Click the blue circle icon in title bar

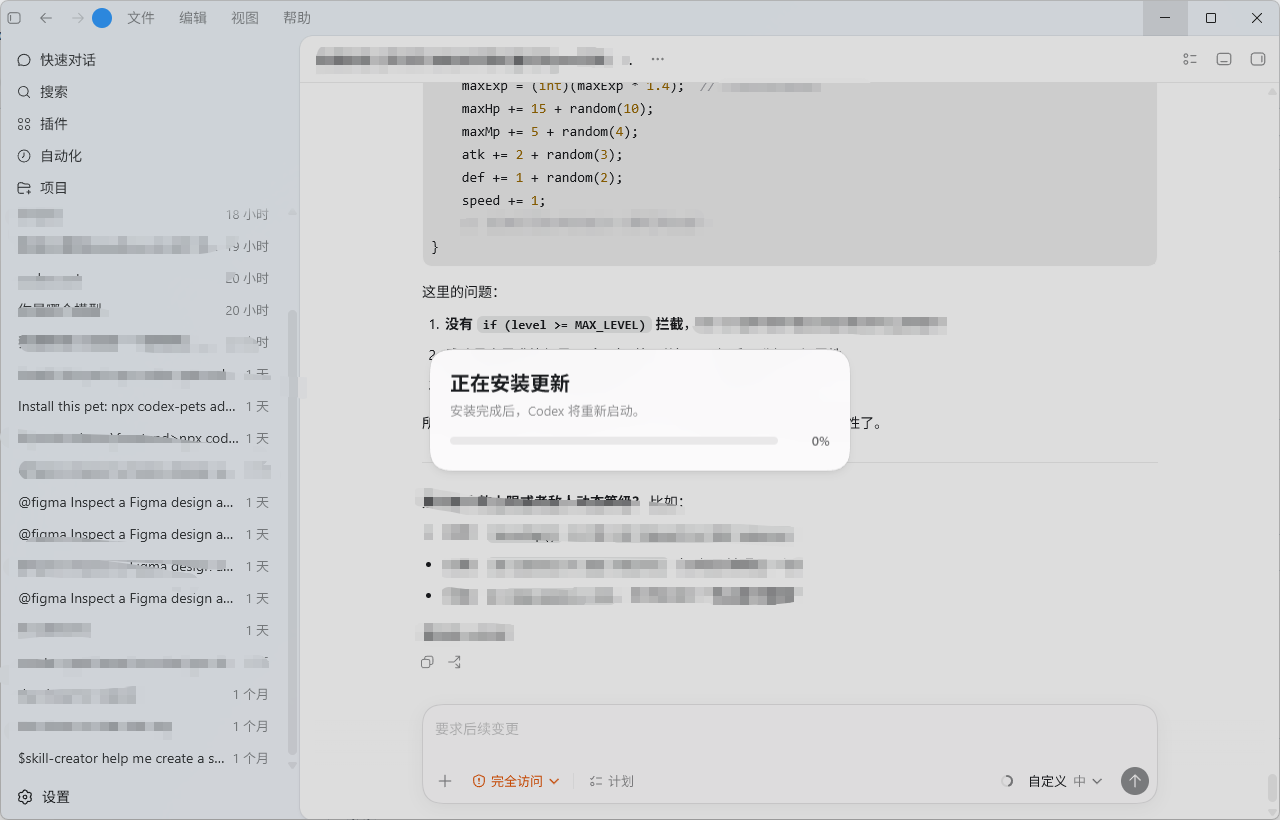102,18
